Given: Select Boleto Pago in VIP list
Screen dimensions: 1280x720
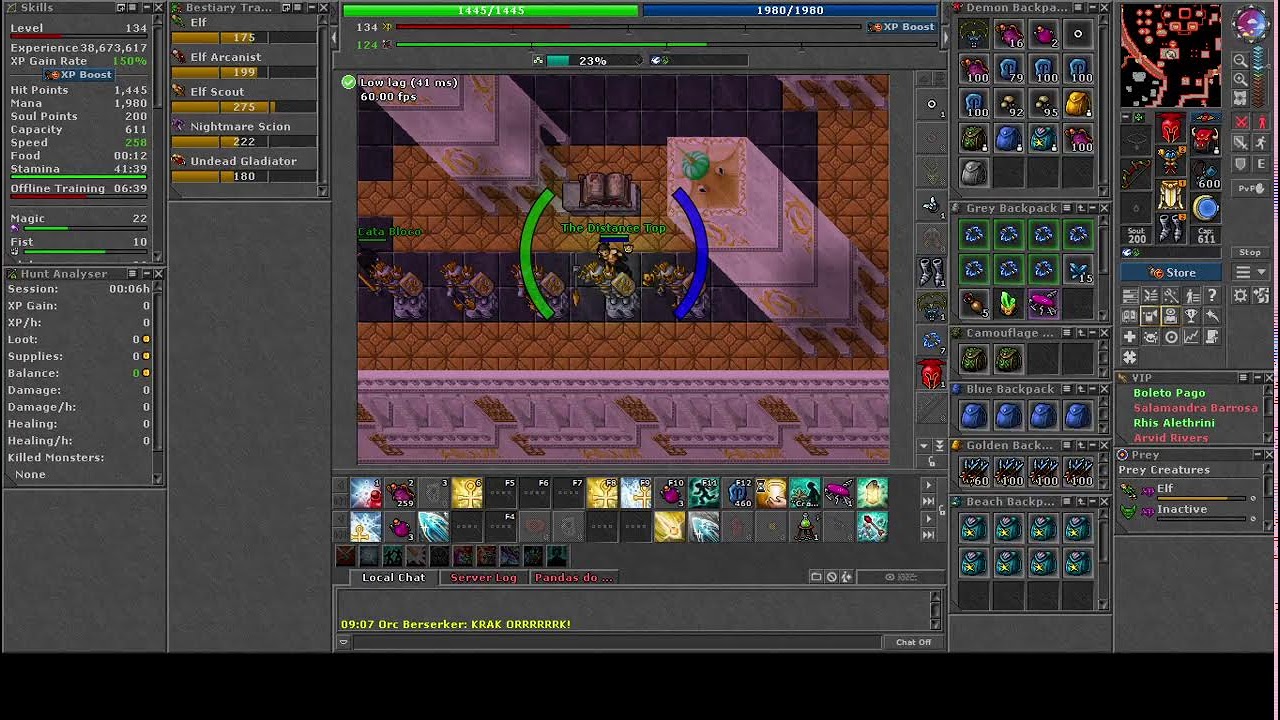Looking at the screenshot, I should (1169, 393).
